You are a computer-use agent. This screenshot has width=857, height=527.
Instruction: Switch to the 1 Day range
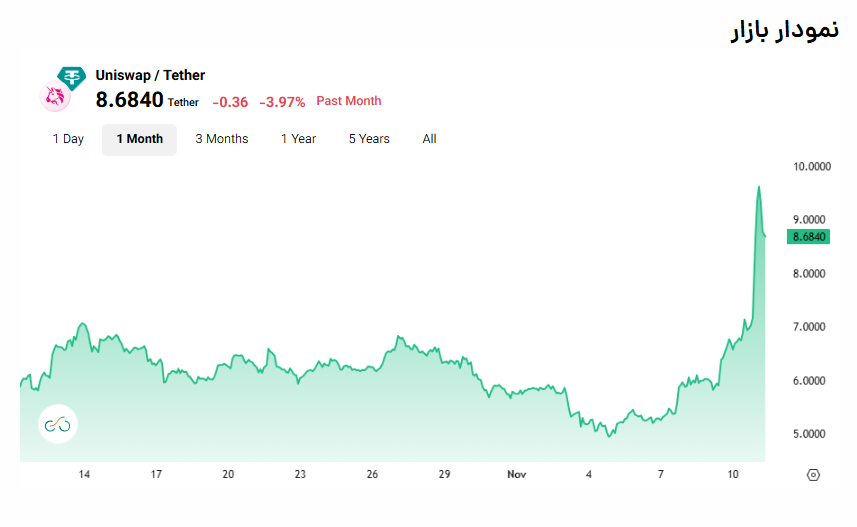pyautogui.click(x=68, y=139)
